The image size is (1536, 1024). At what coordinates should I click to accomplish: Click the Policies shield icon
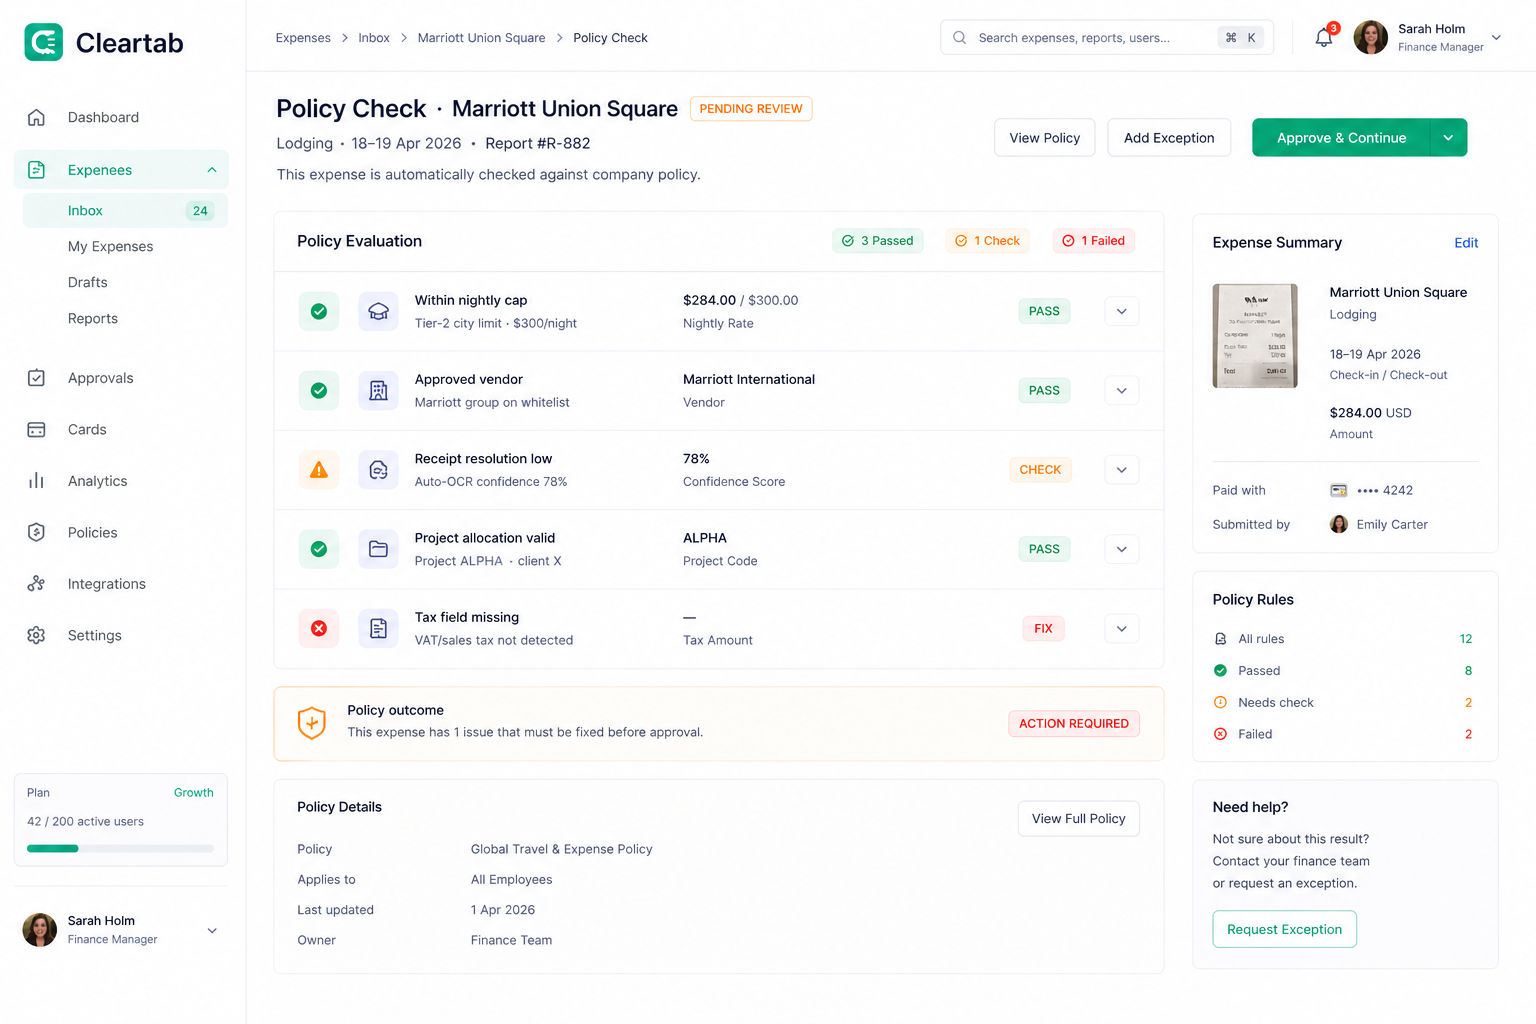(x=36, y=533)
